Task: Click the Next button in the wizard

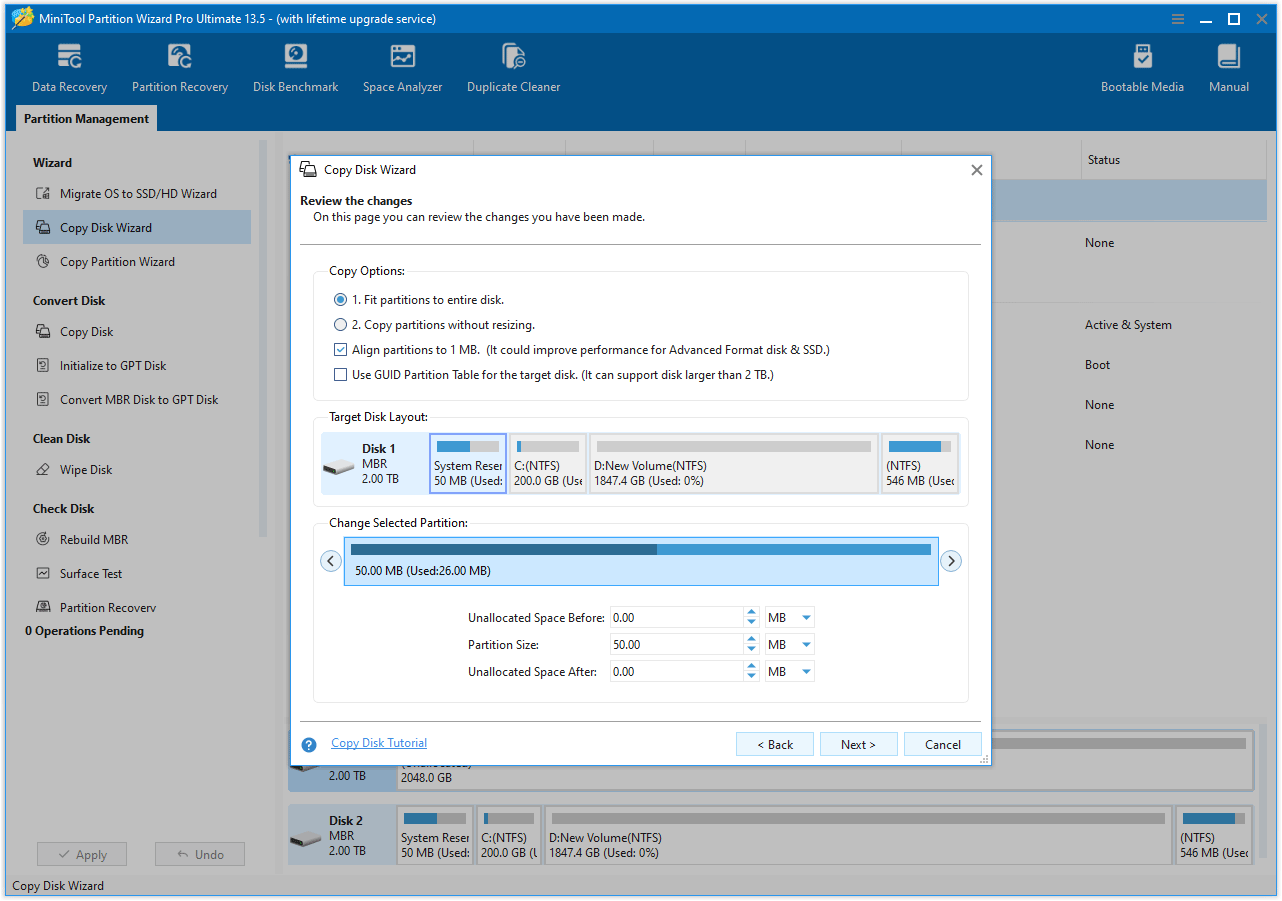Action: point(858,744)
